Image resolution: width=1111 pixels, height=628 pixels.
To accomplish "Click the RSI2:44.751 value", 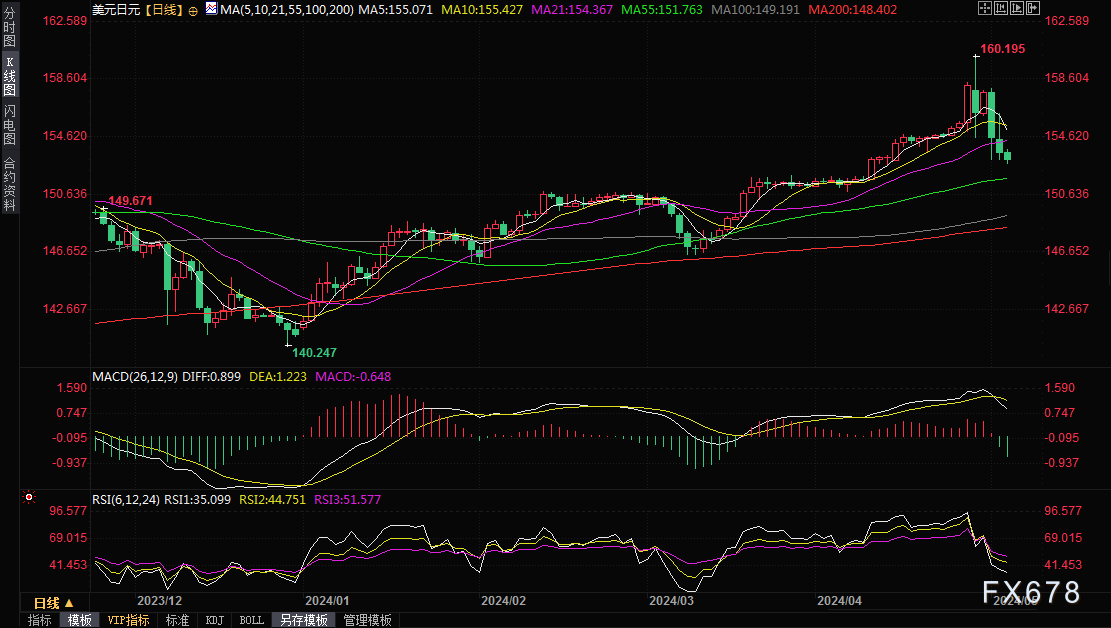I will pos(272,499).
